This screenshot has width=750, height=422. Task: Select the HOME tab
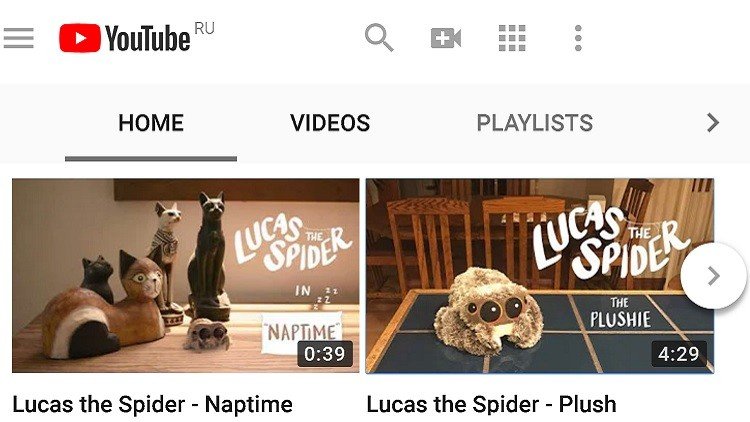click(151, 123)
